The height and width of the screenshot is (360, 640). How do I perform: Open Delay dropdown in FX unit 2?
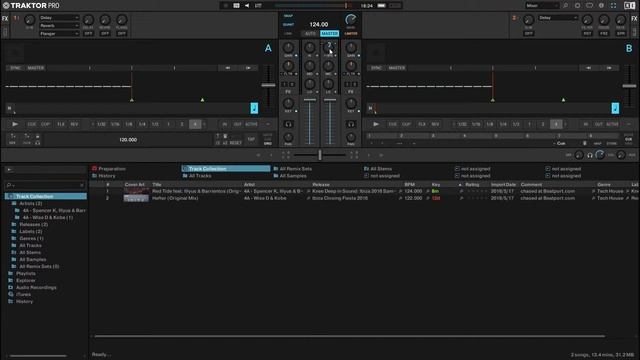click(x=558, y=18)
